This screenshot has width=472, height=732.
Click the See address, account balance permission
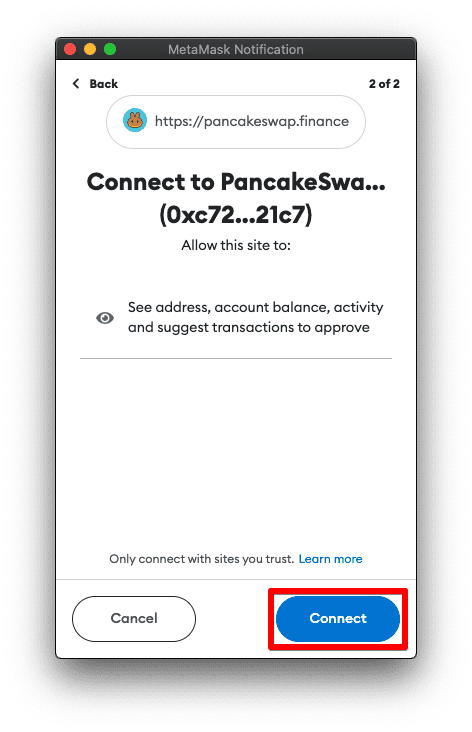(255, 317)
